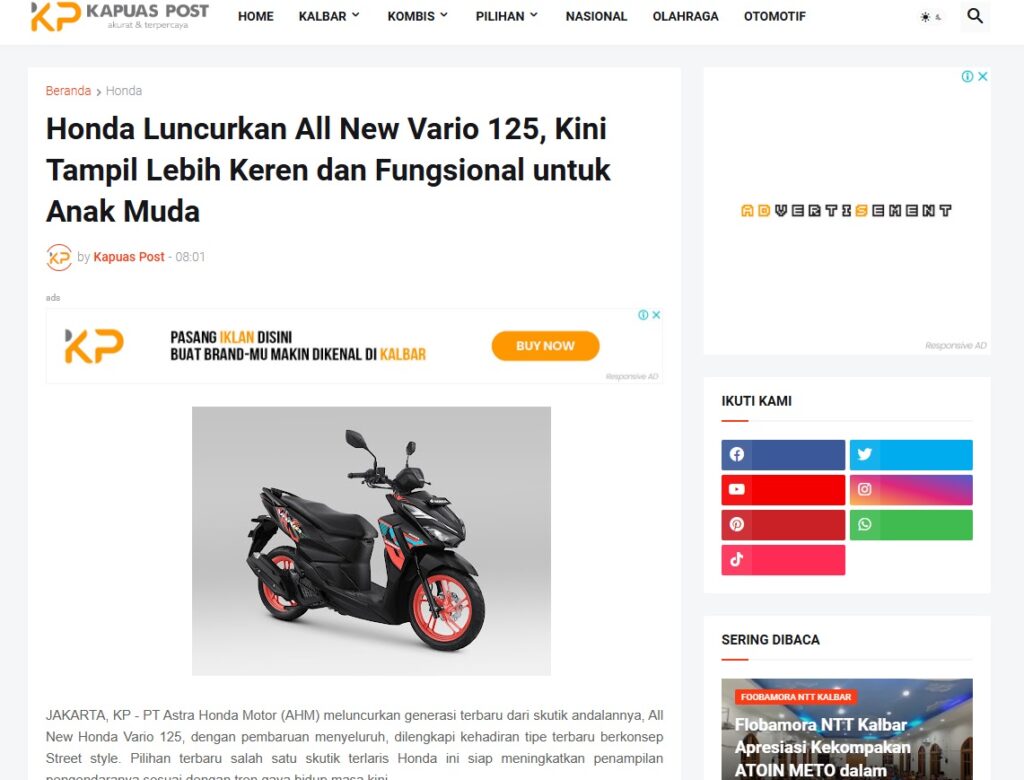Open the search magnifier icon
Viewport: 1024px width, 780px height.
tap(974, 16)
